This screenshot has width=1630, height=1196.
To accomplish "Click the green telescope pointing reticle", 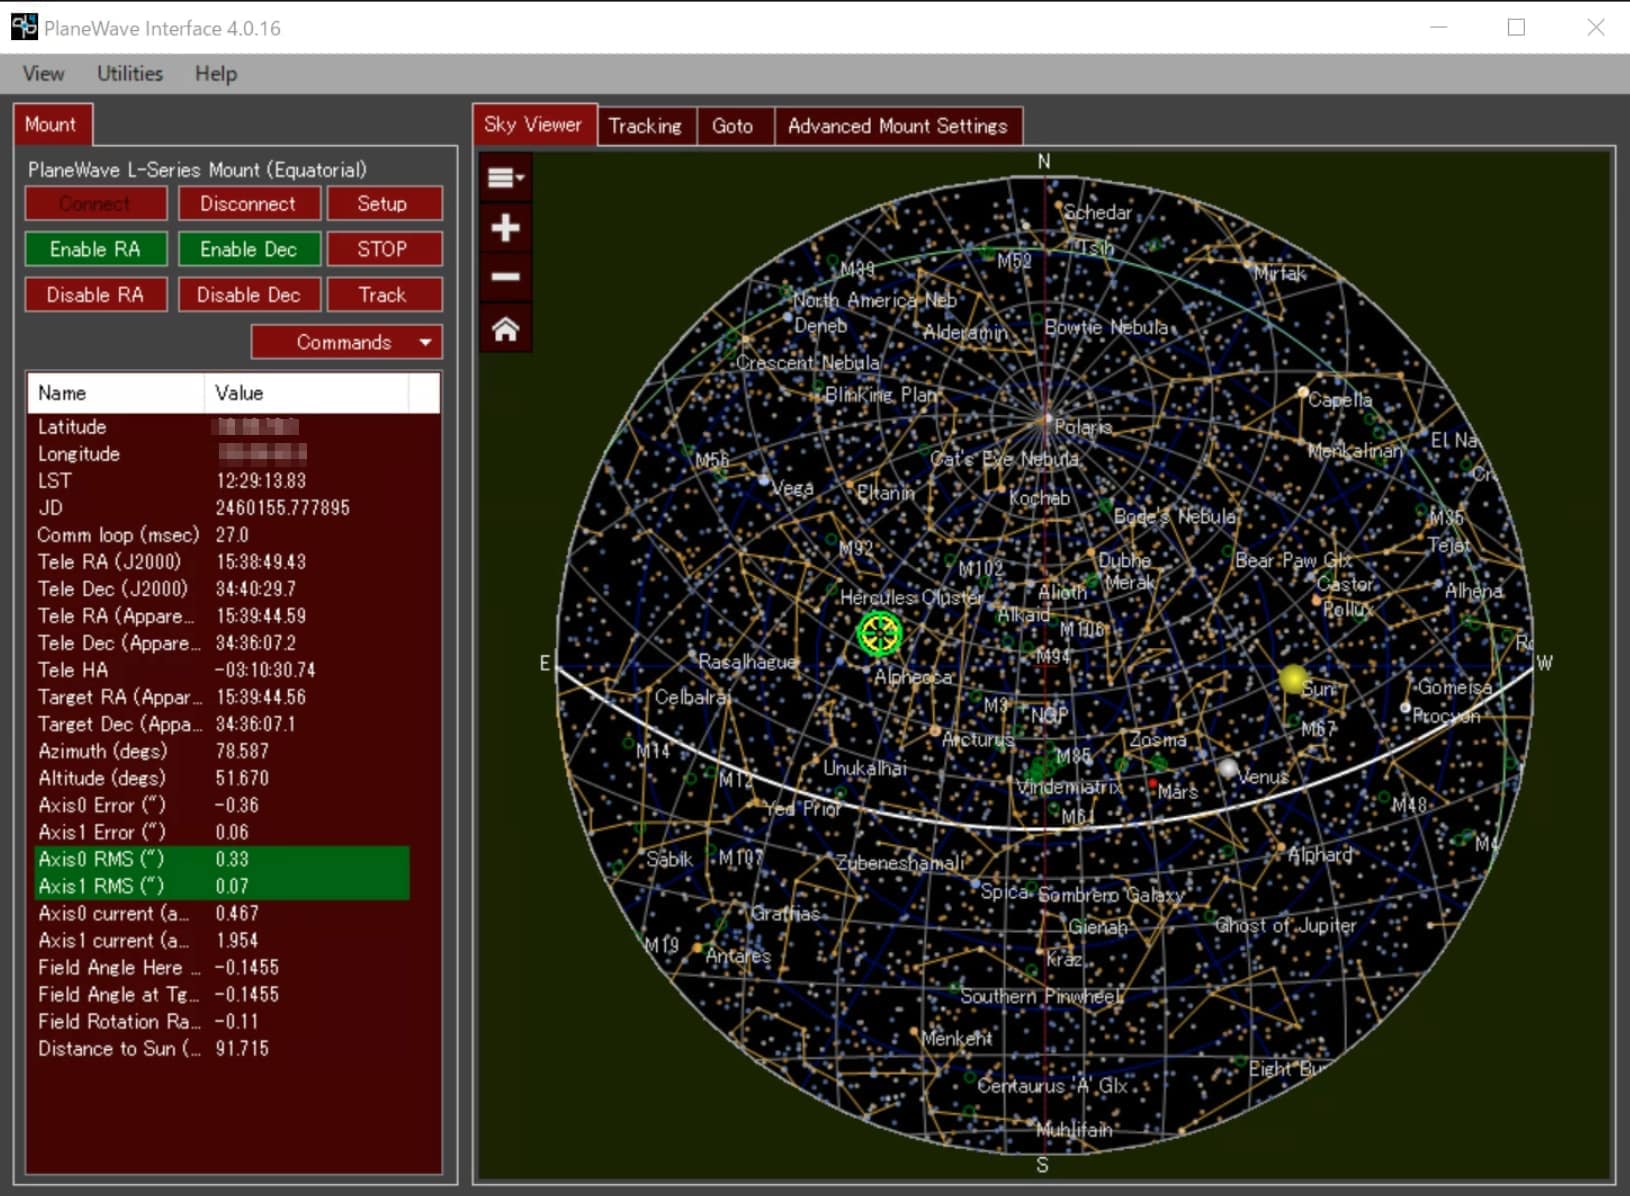I will 880,634.
